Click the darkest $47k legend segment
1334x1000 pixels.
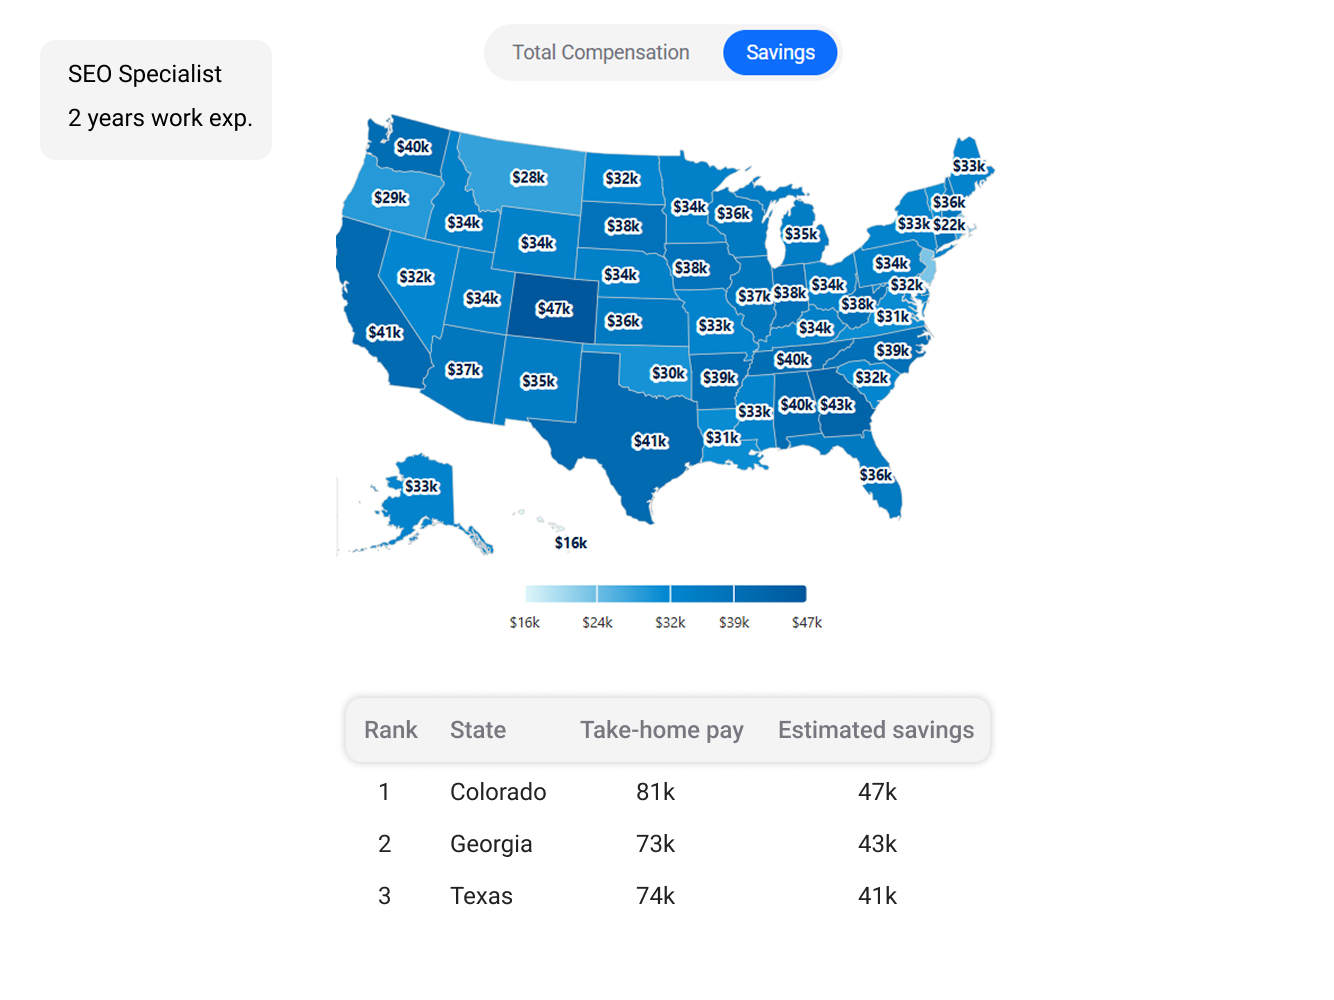coord(770,594)
